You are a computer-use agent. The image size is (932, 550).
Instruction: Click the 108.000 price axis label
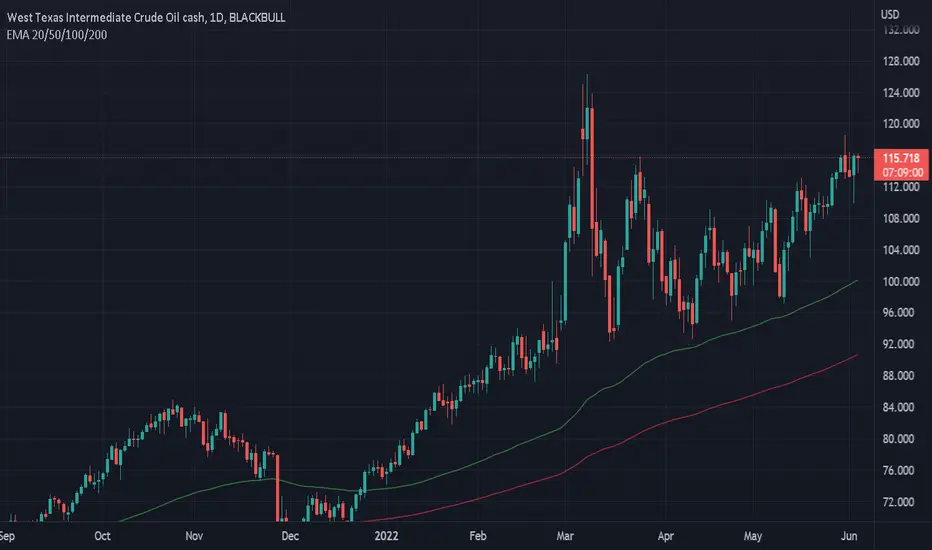point(901,218)
